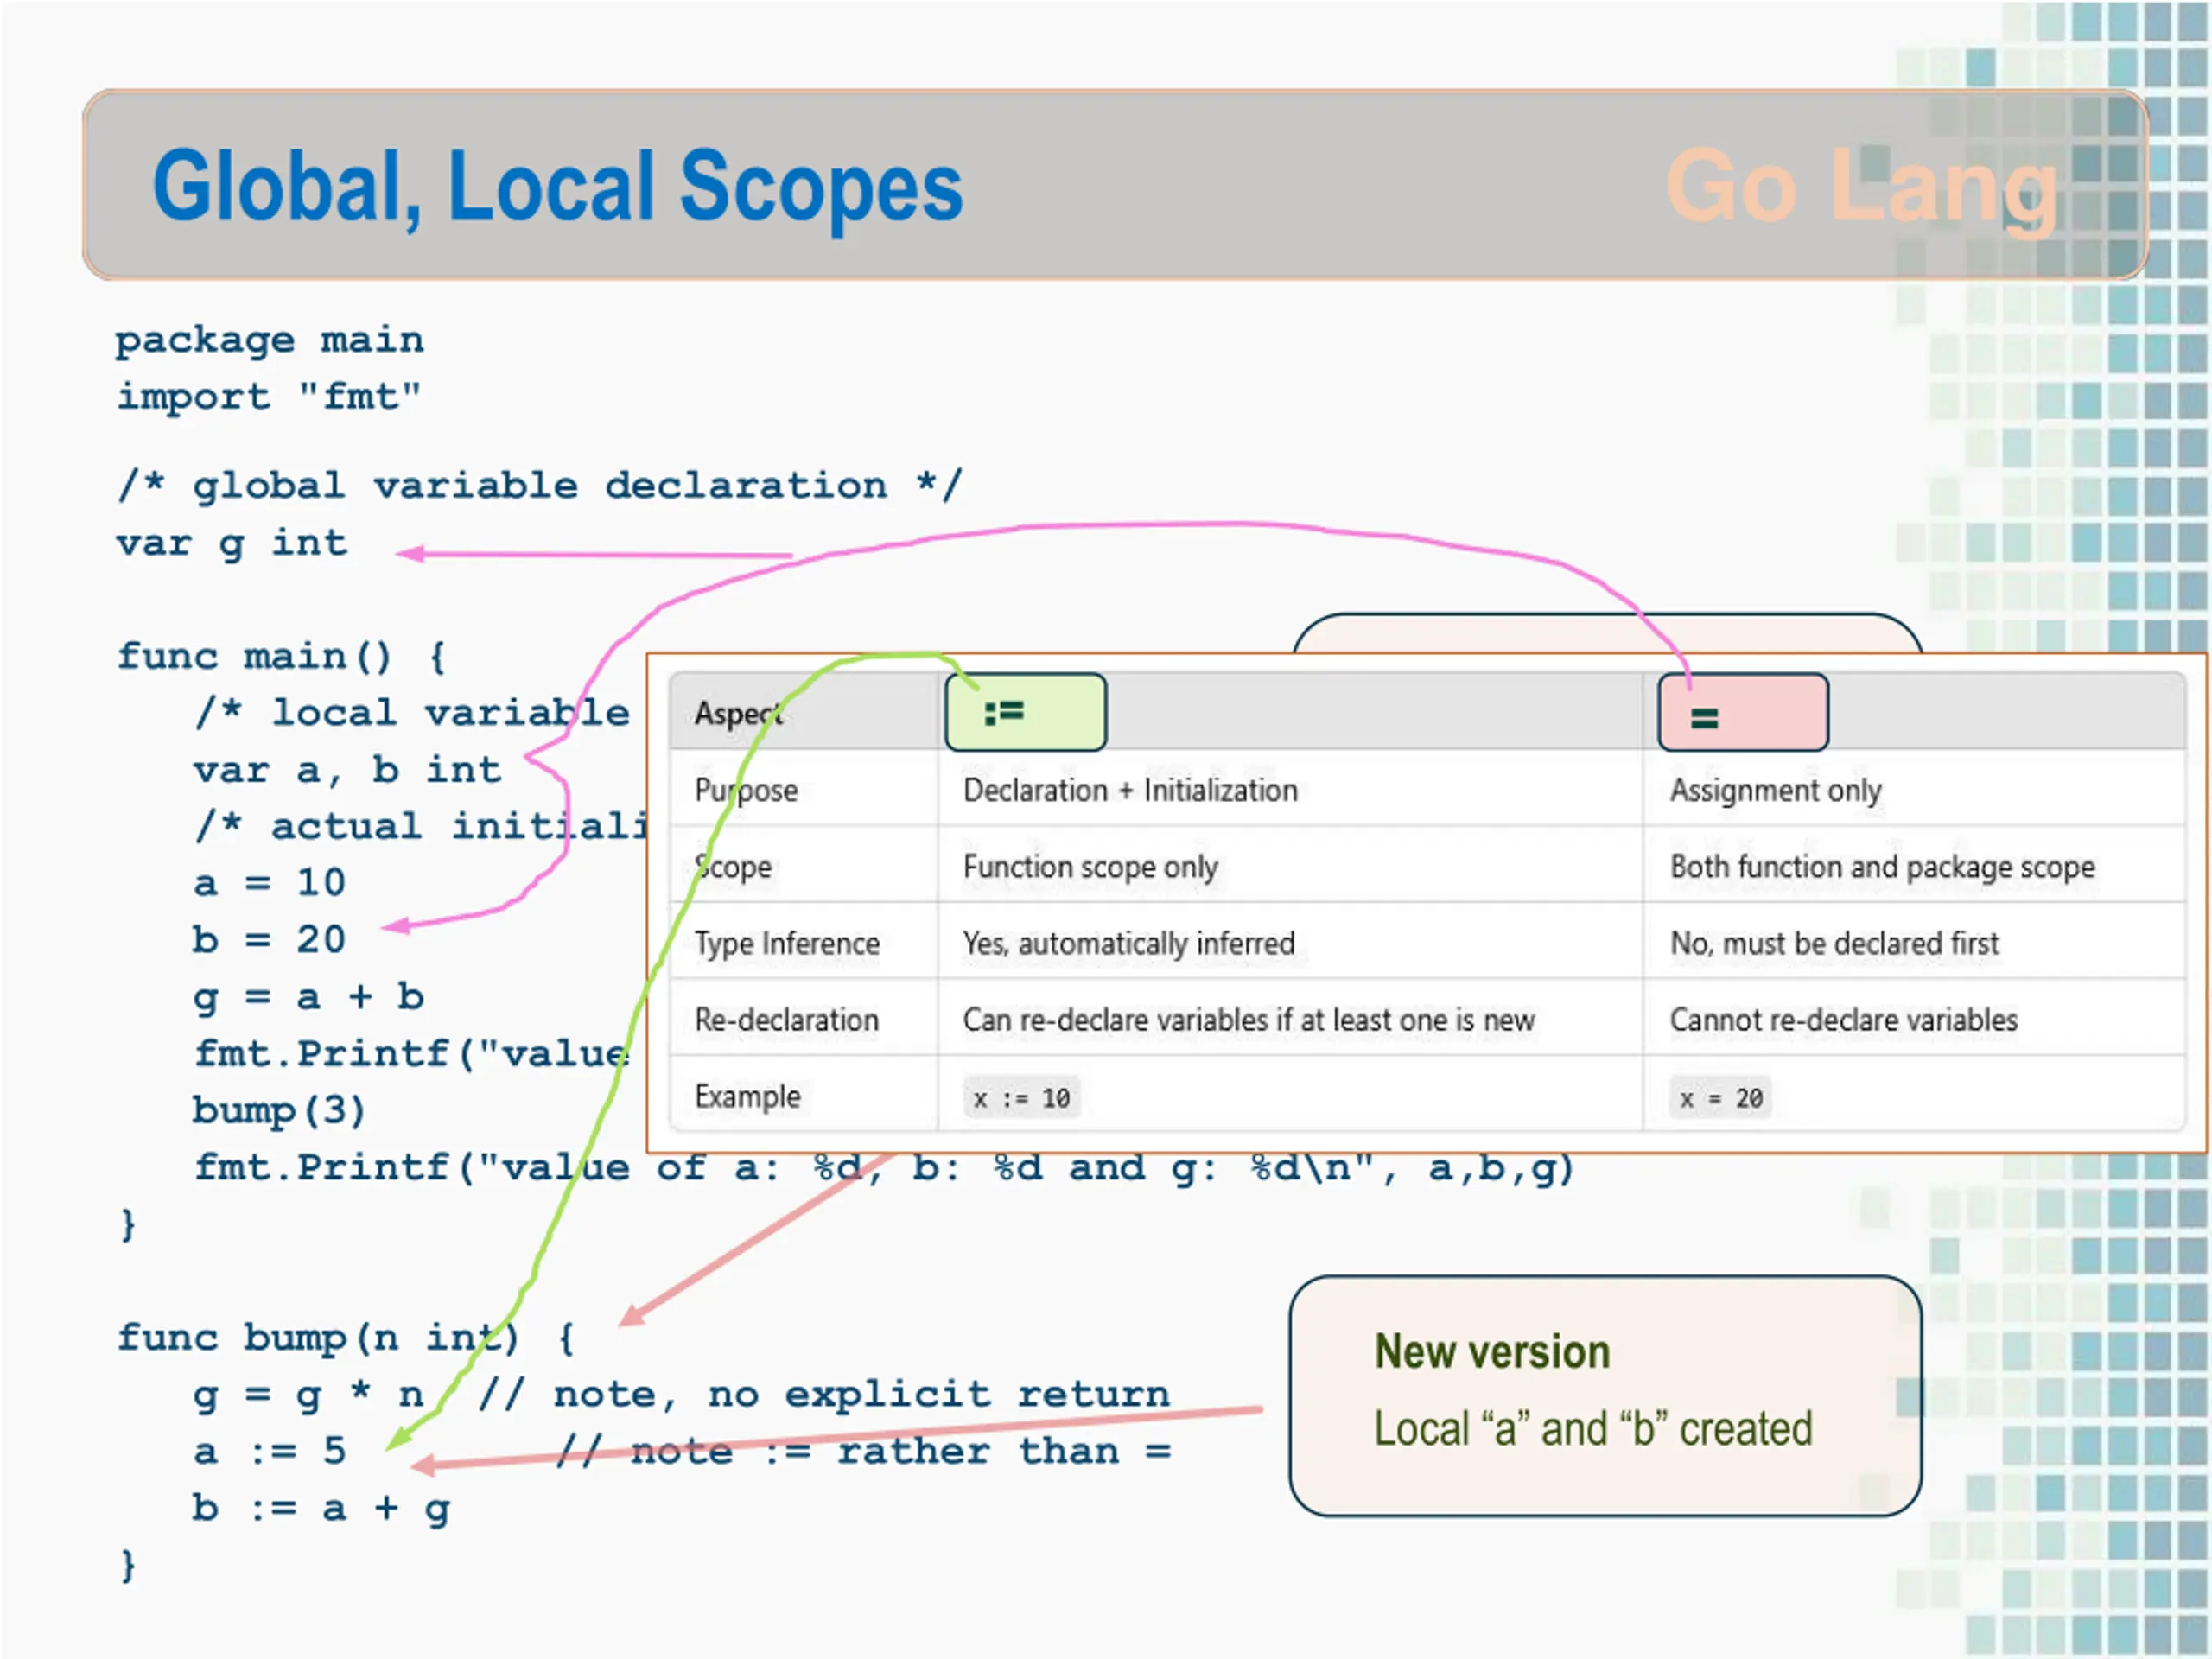Click the pink = header box
2212x1659 pixels.
[x=1743, y=712]
